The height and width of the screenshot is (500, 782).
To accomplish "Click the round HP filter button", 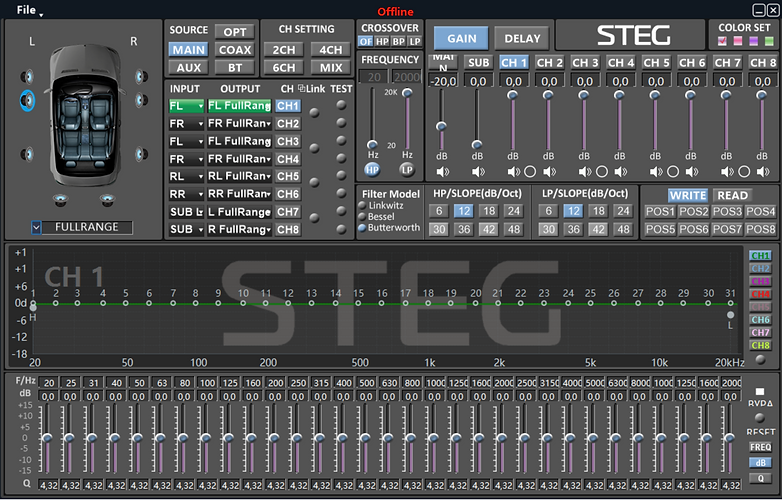I will pos(372,170).
